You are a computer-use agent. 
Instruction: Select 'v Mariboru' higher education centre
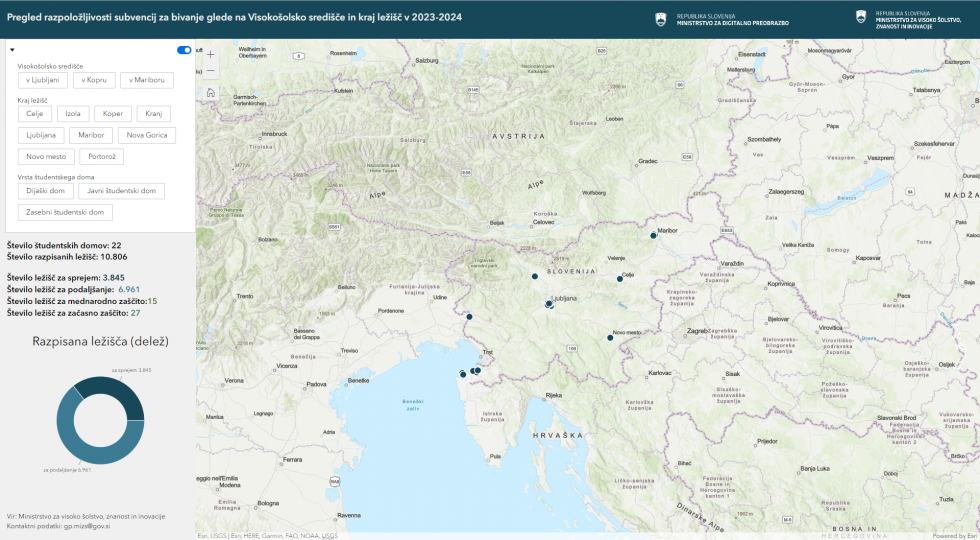pos(148,80)
